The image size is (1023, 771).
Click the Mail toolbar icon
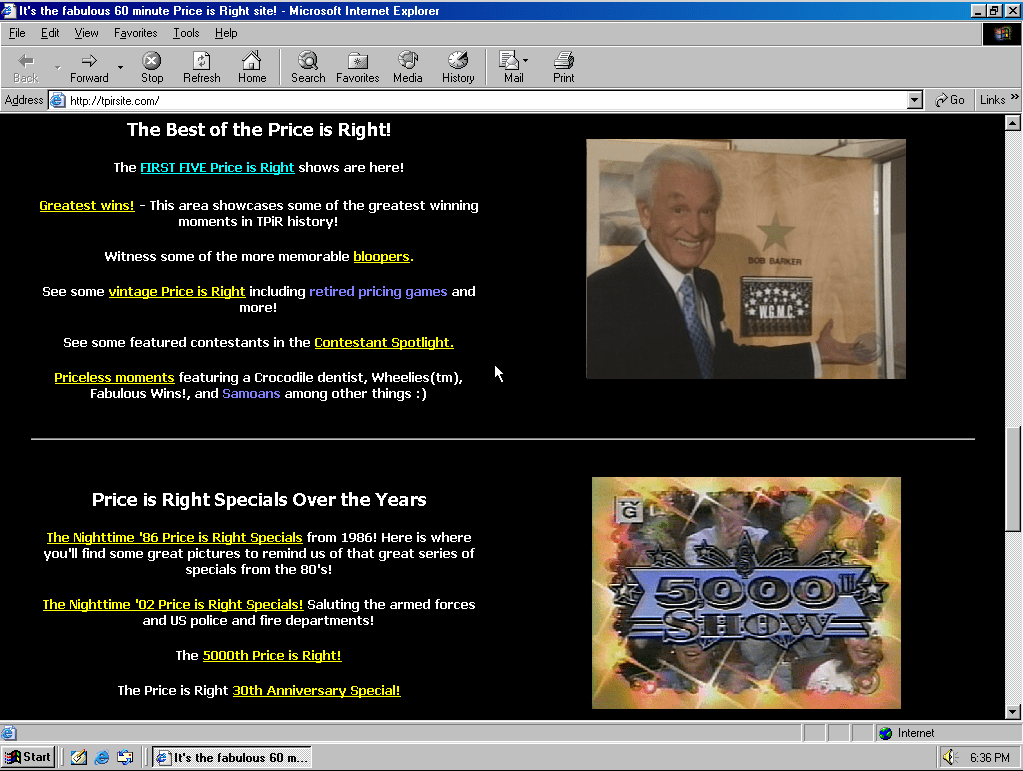[508, 67]
